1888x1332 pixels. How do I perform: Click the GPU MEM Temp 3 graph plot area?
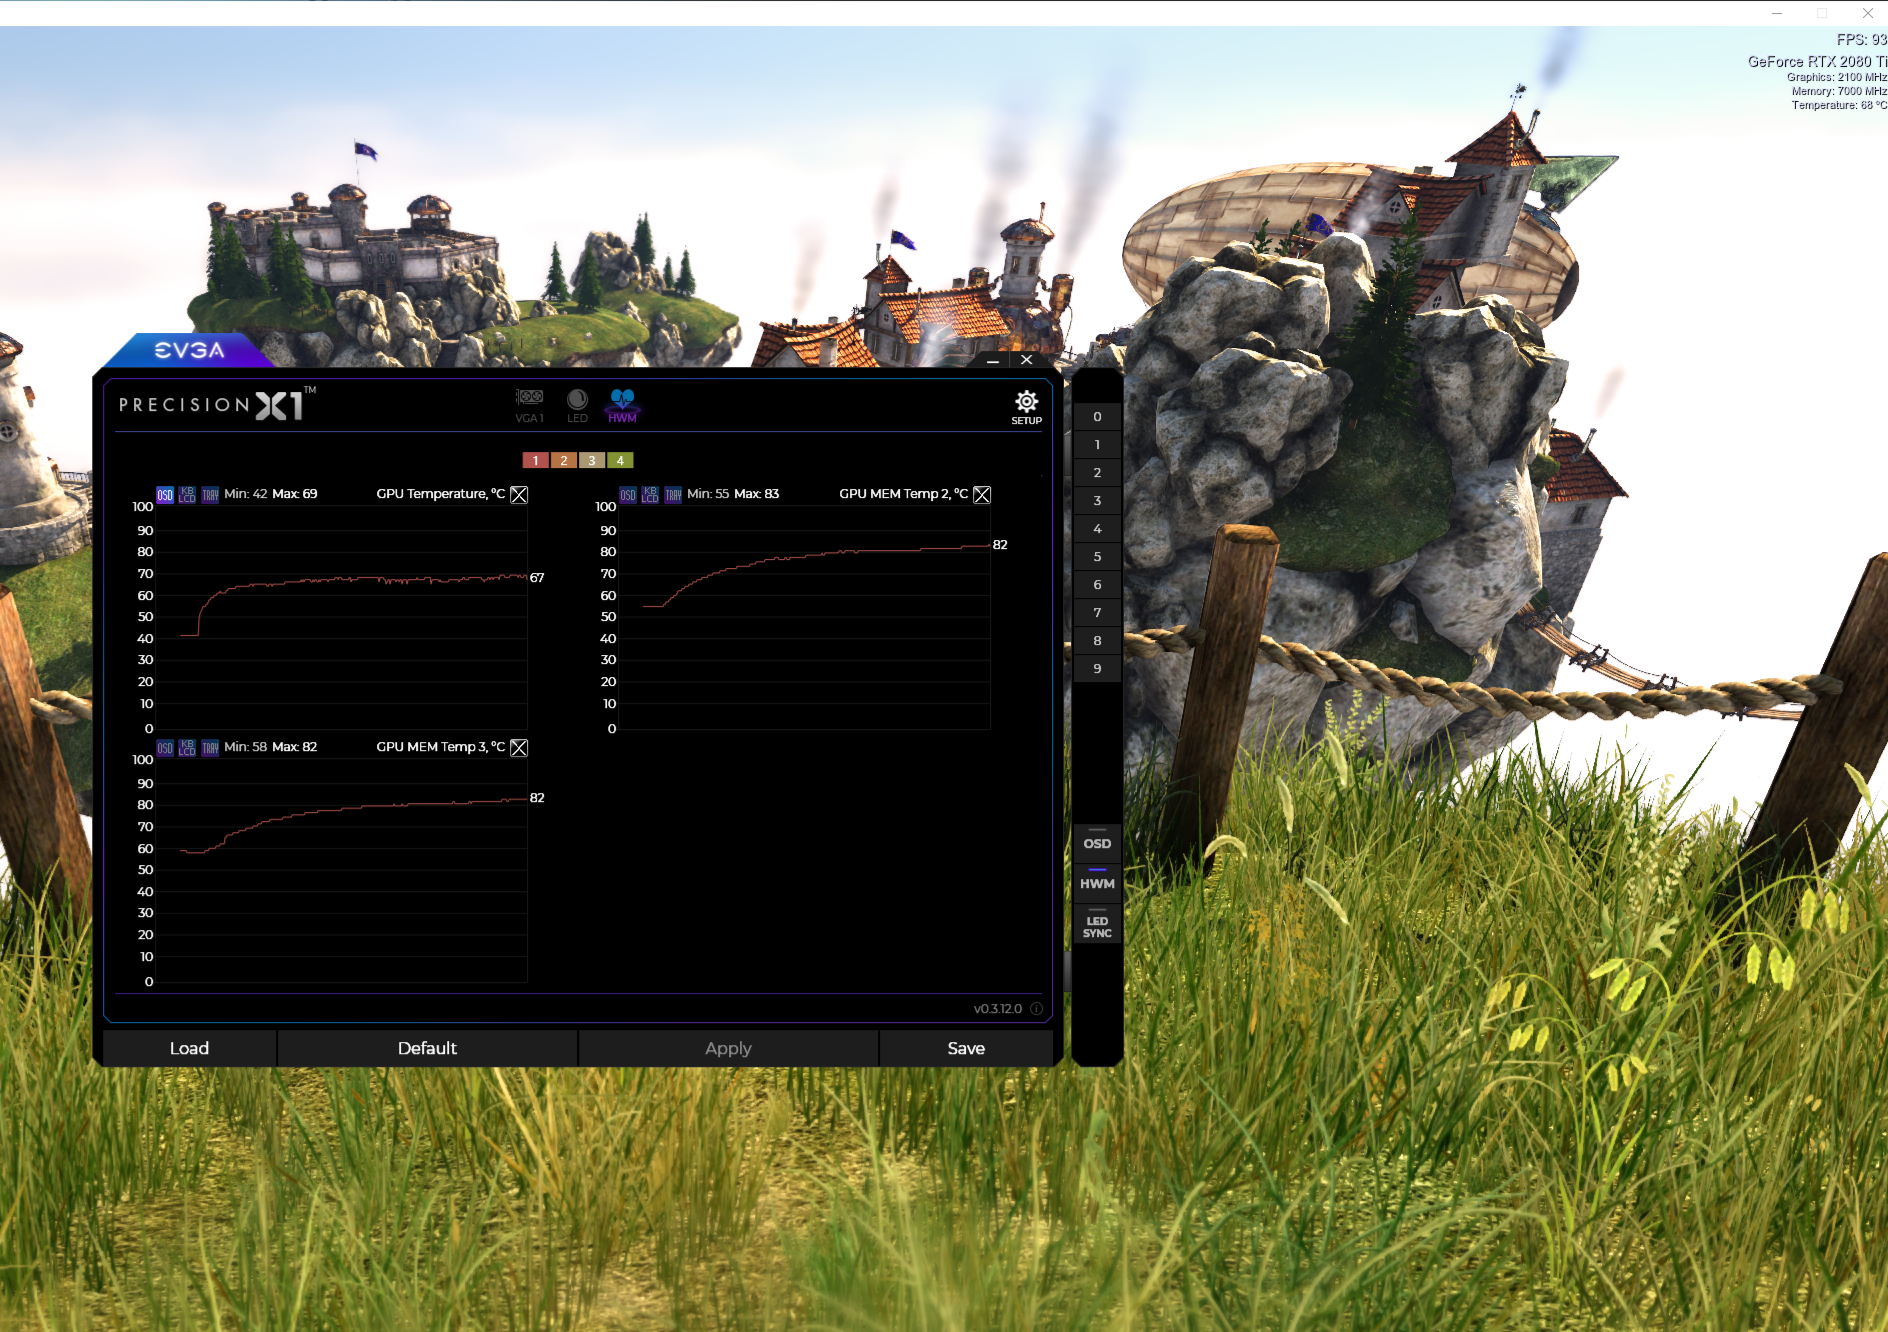point(342,871)
